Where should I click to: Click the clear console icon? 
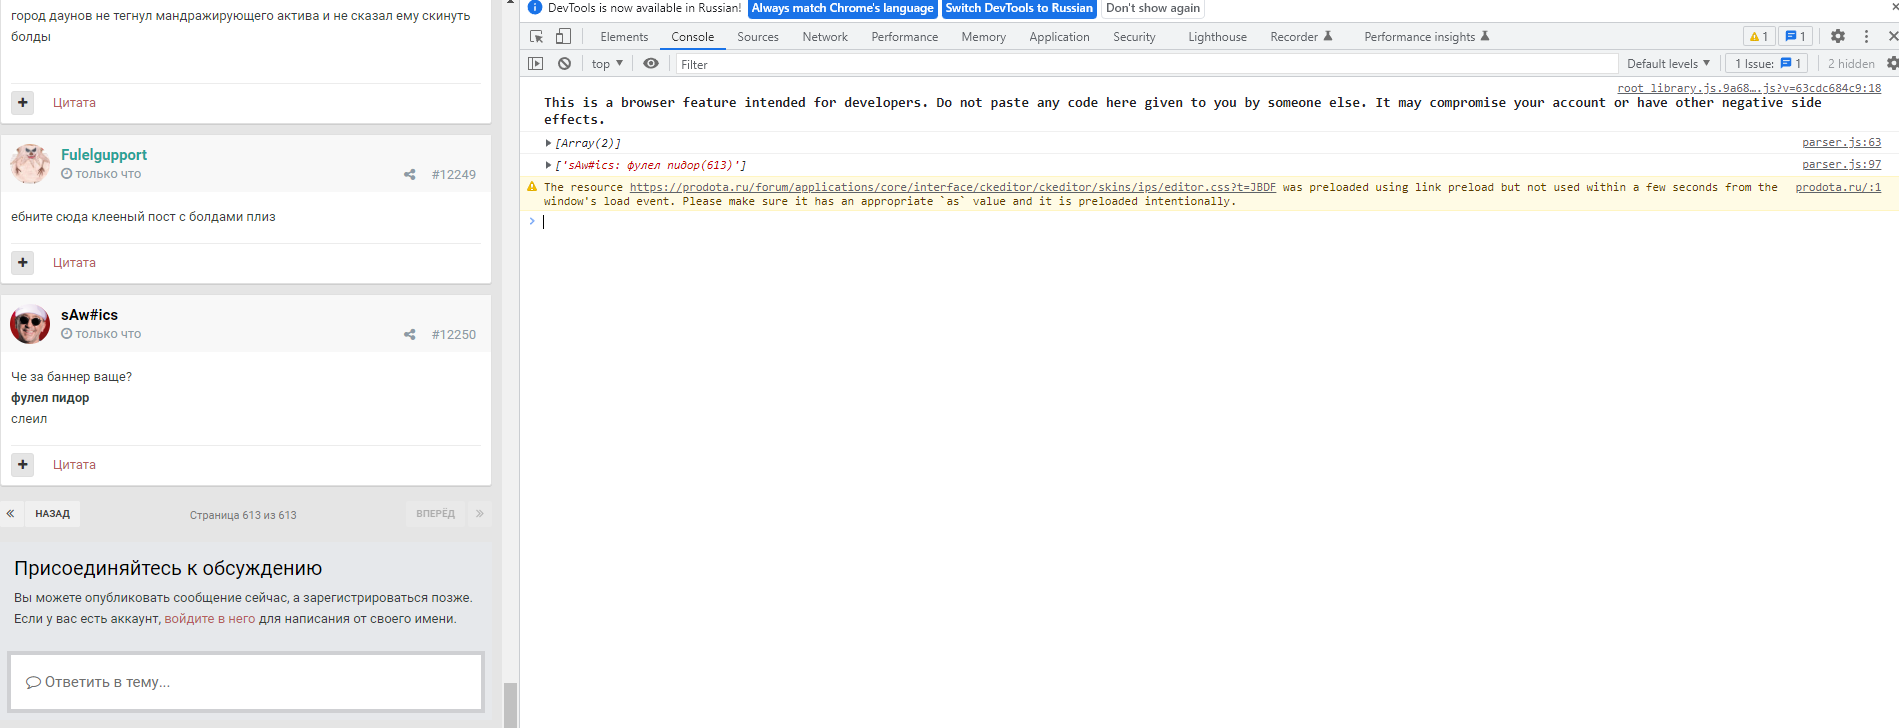point(565,64)
